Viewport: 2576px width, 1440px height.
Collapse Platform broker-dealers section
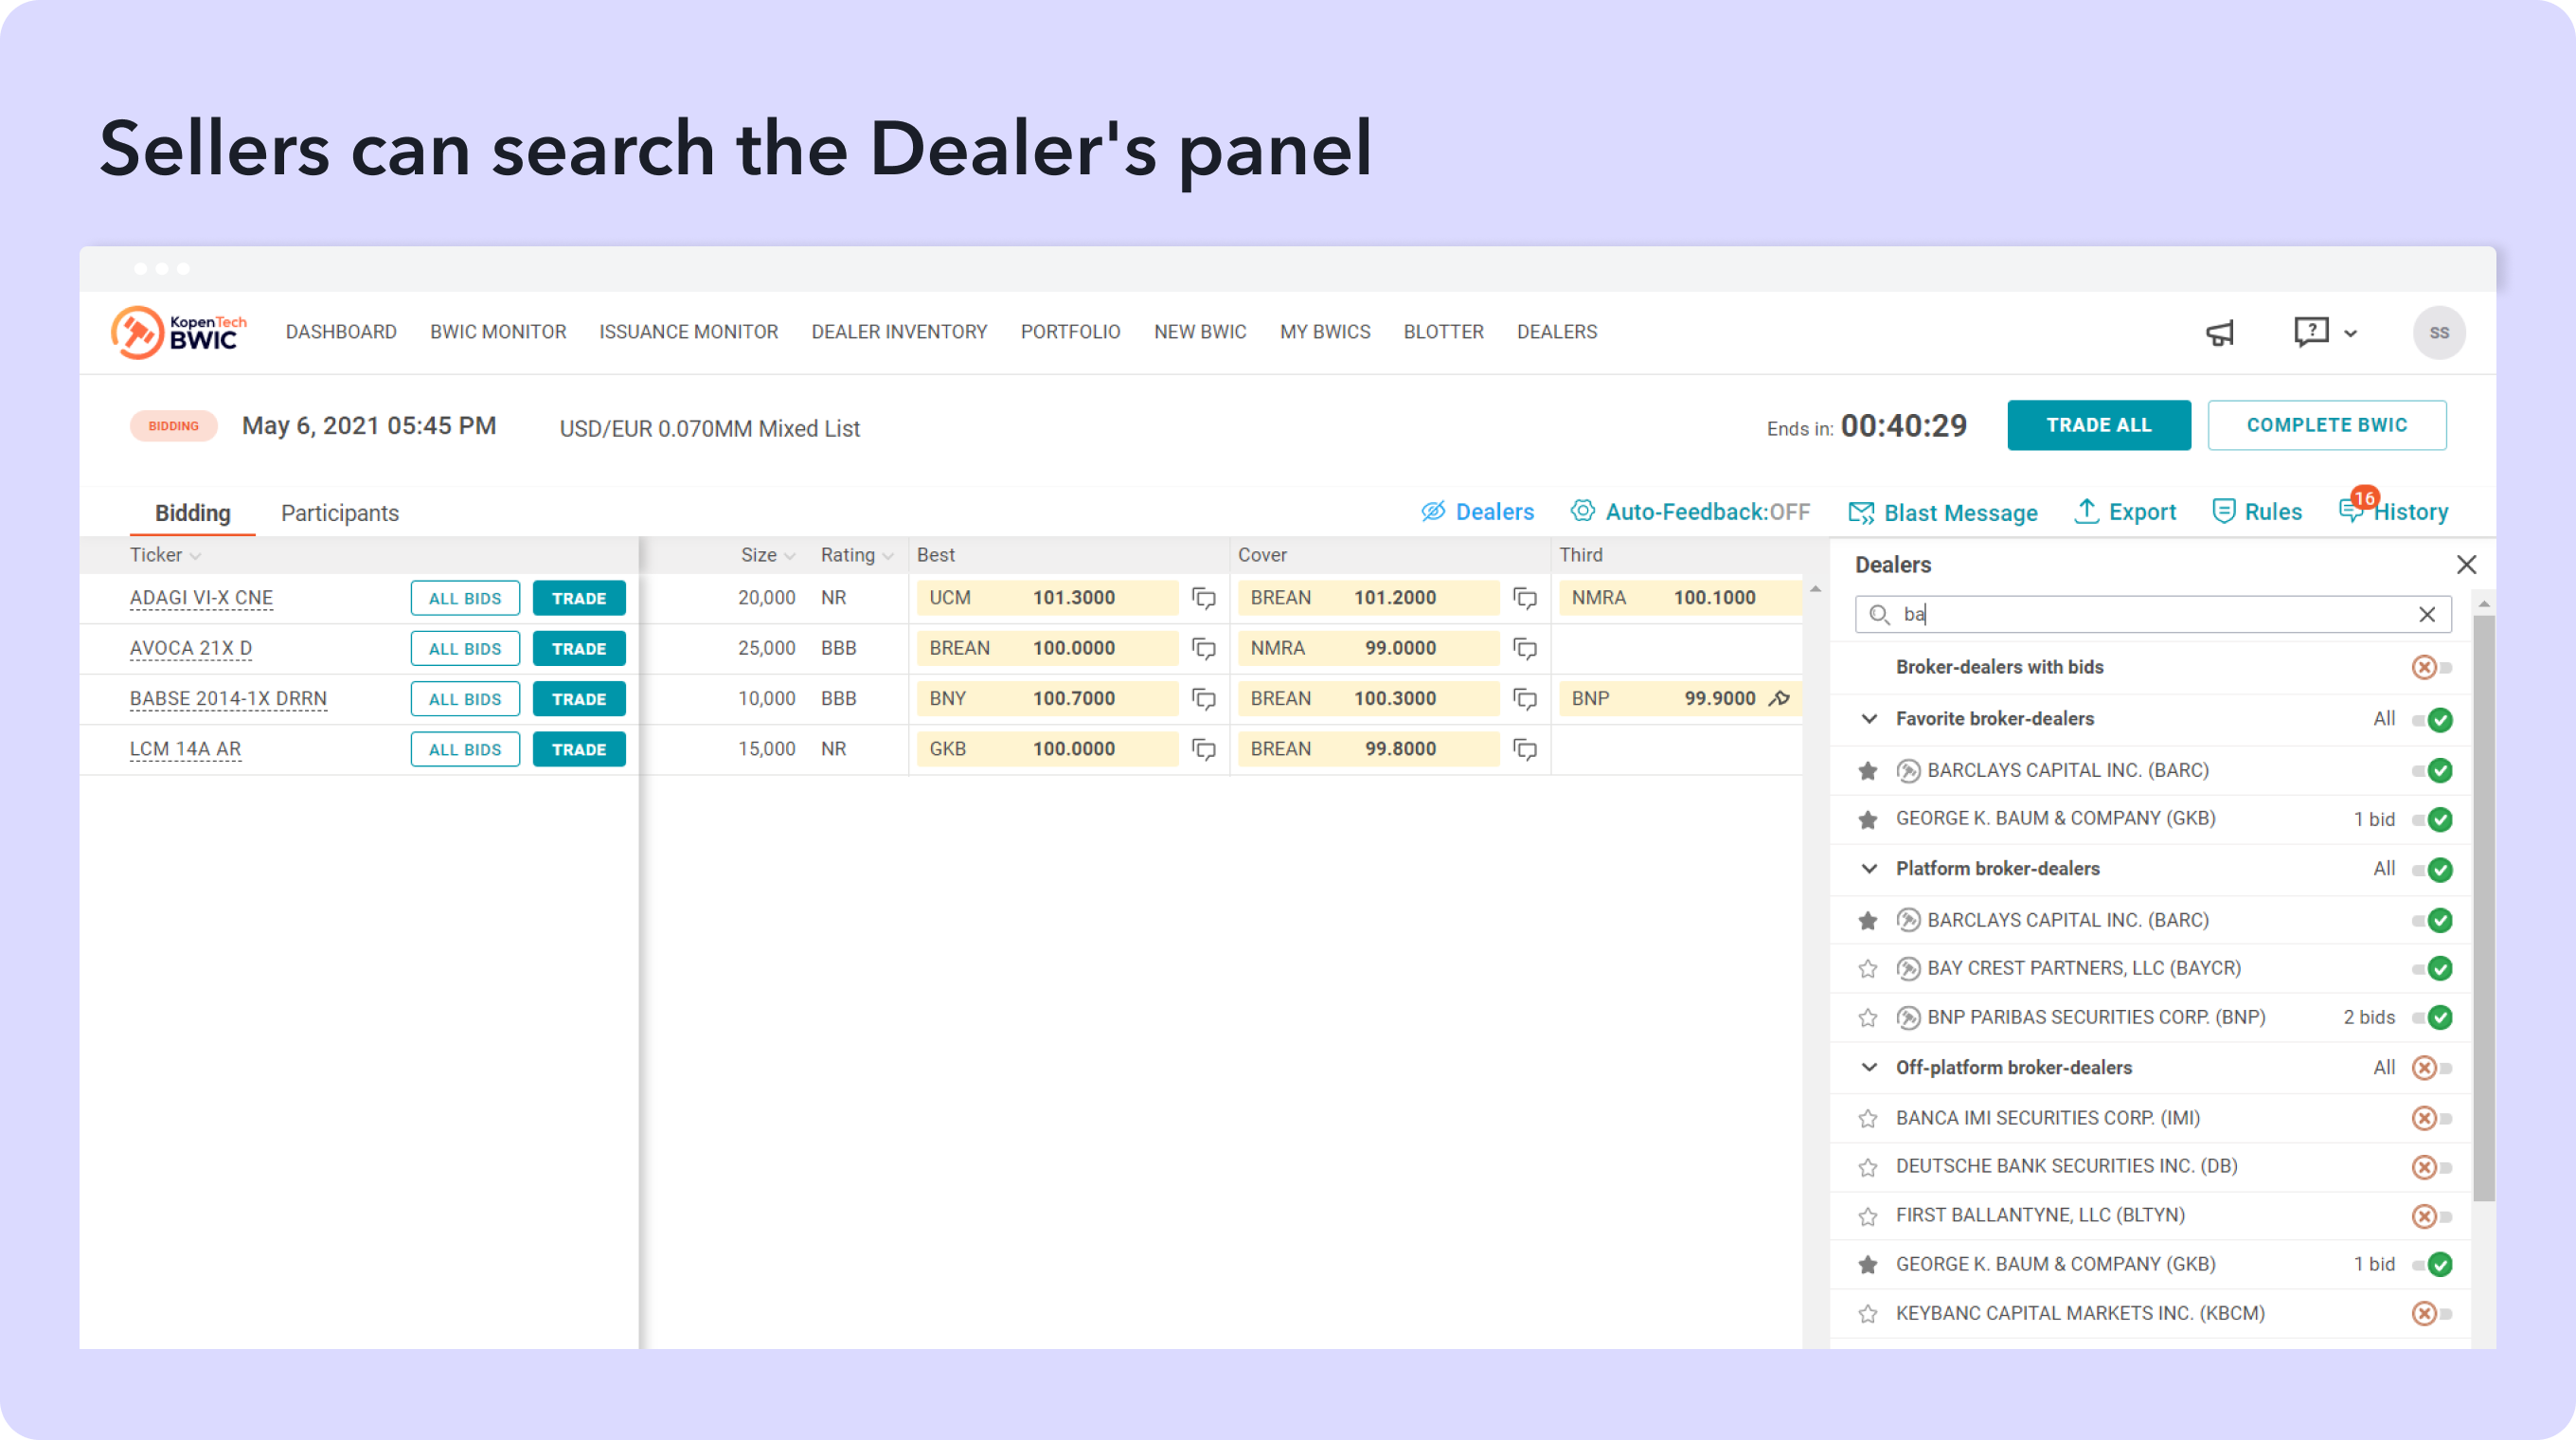tap(1869, 869)
